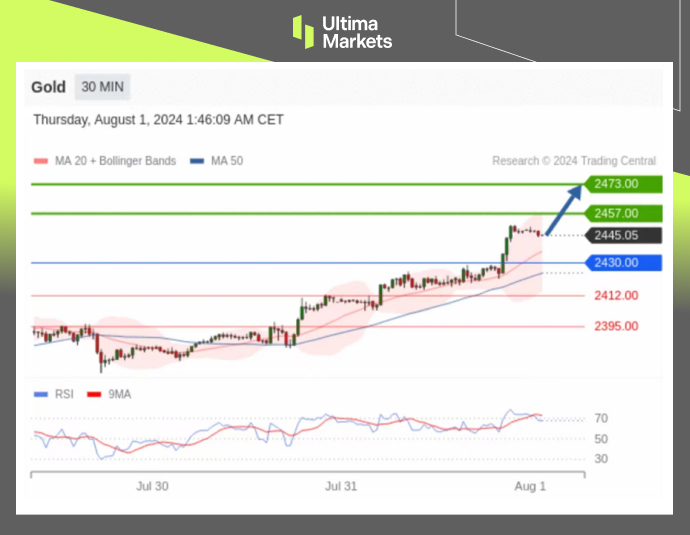
Task: Open the Trading Central research credit
Action: pos(574,161)
